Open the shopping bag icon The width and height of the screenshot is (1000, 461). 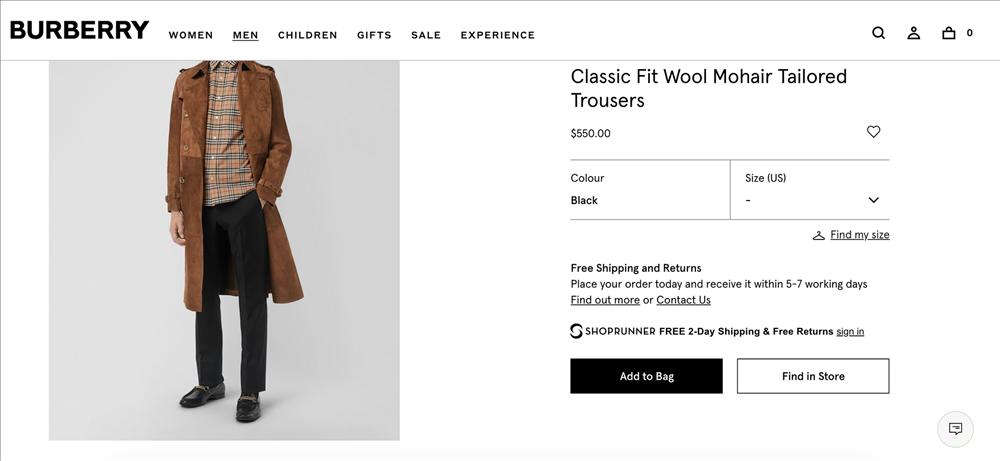click(x=949, y=33)
